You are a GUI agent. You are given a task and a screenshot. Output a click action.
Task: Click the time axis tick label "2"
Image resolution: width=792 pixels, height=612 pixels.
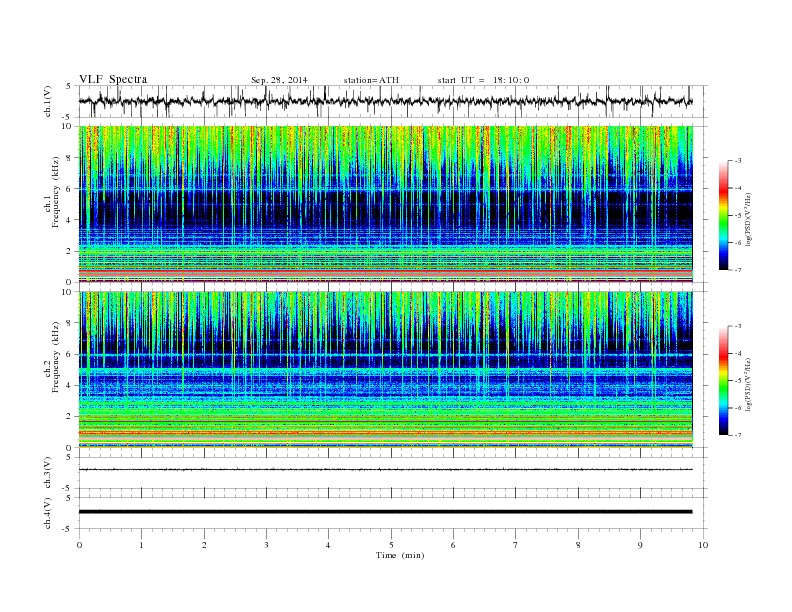pos(204,545)
